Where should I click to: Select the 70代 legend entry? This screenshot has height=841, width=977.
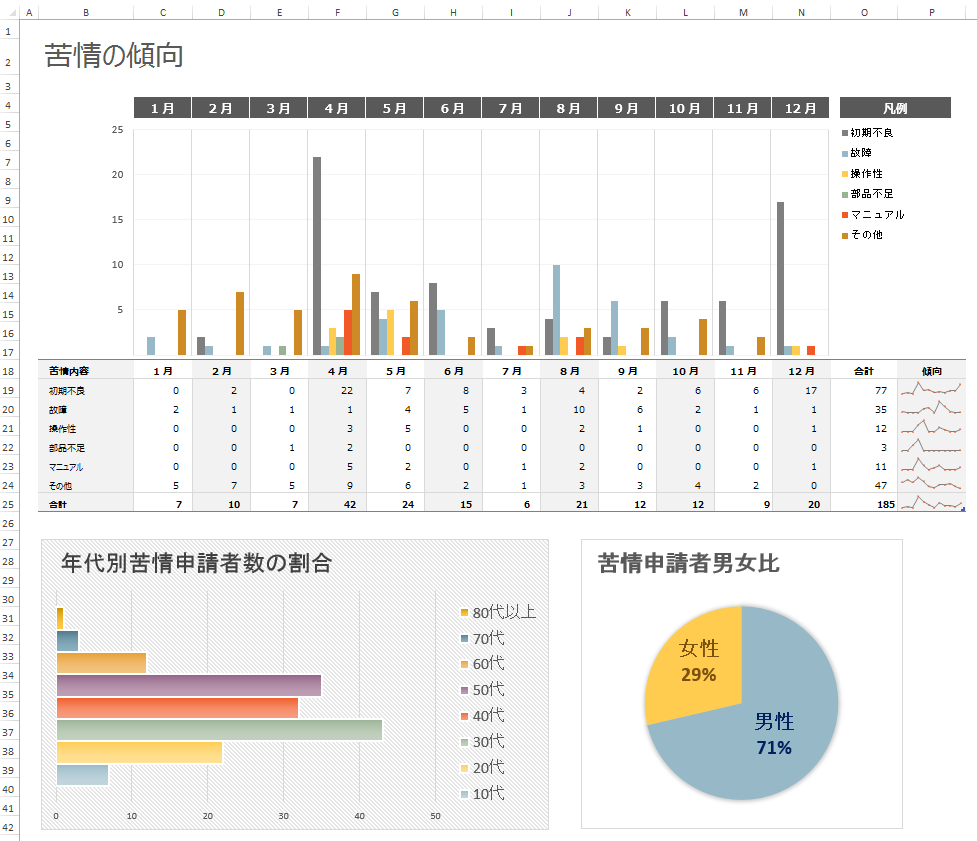483,639
